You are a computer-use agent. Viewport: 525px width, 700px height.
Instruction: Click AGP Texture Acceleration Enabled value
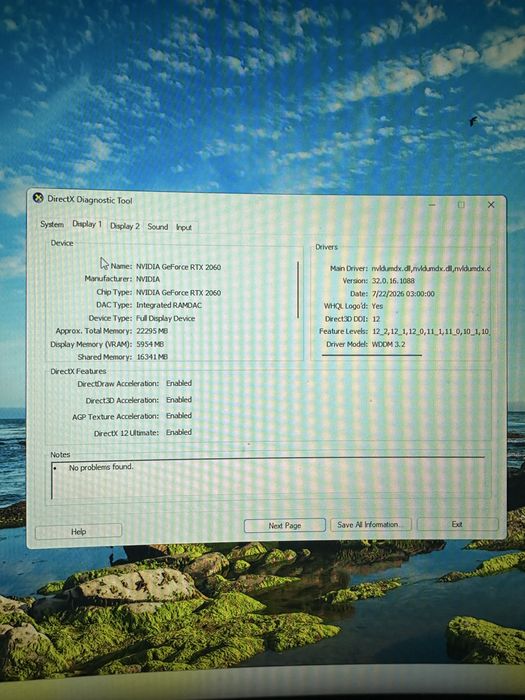[179, 416]
